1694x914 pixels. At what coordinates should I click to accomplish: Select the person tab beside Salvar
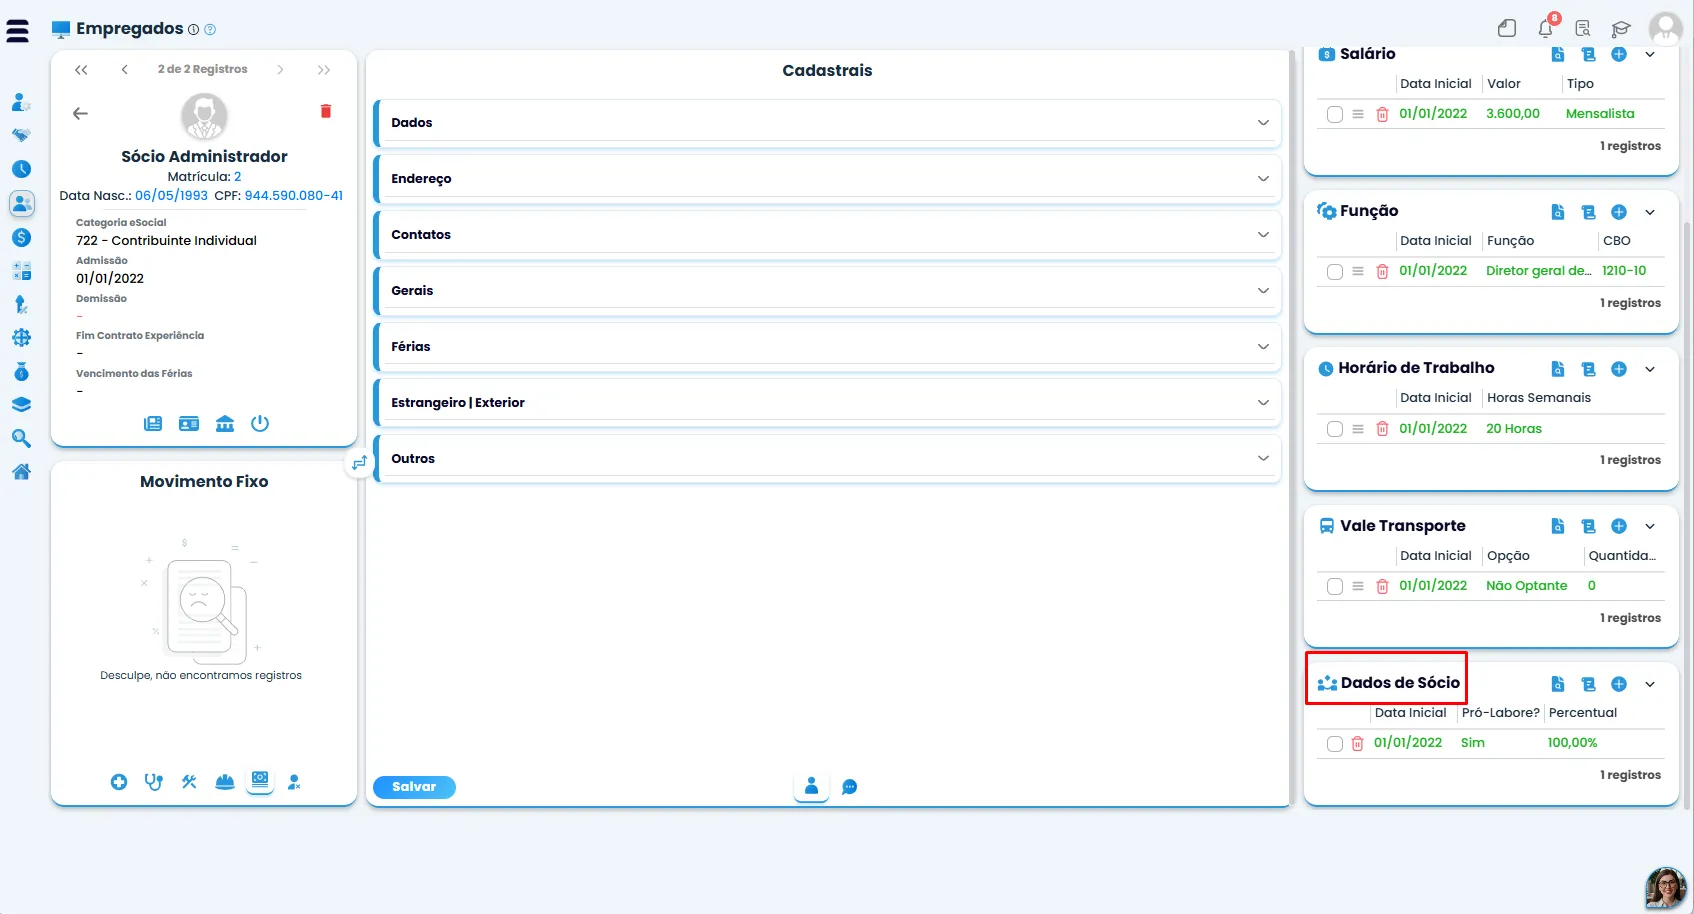tap(811, 786)
